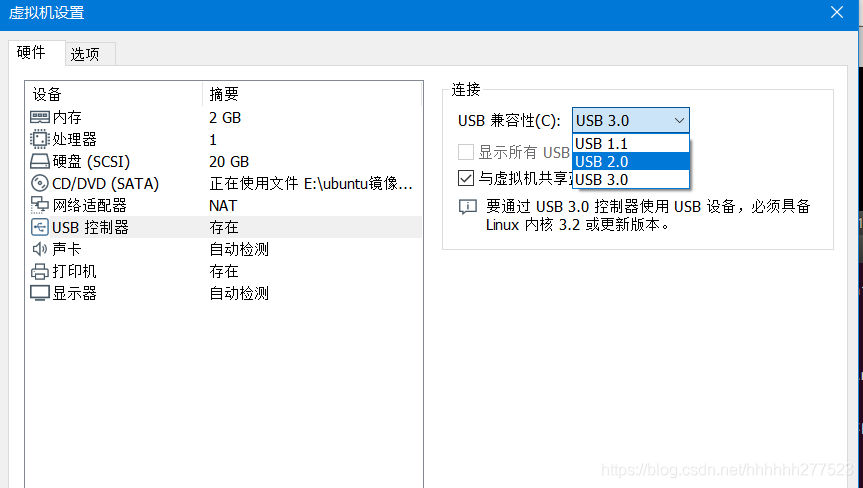863x488 pixels.
Task: Click the memory (内存) device icon
Action: [x=40, y=117]
